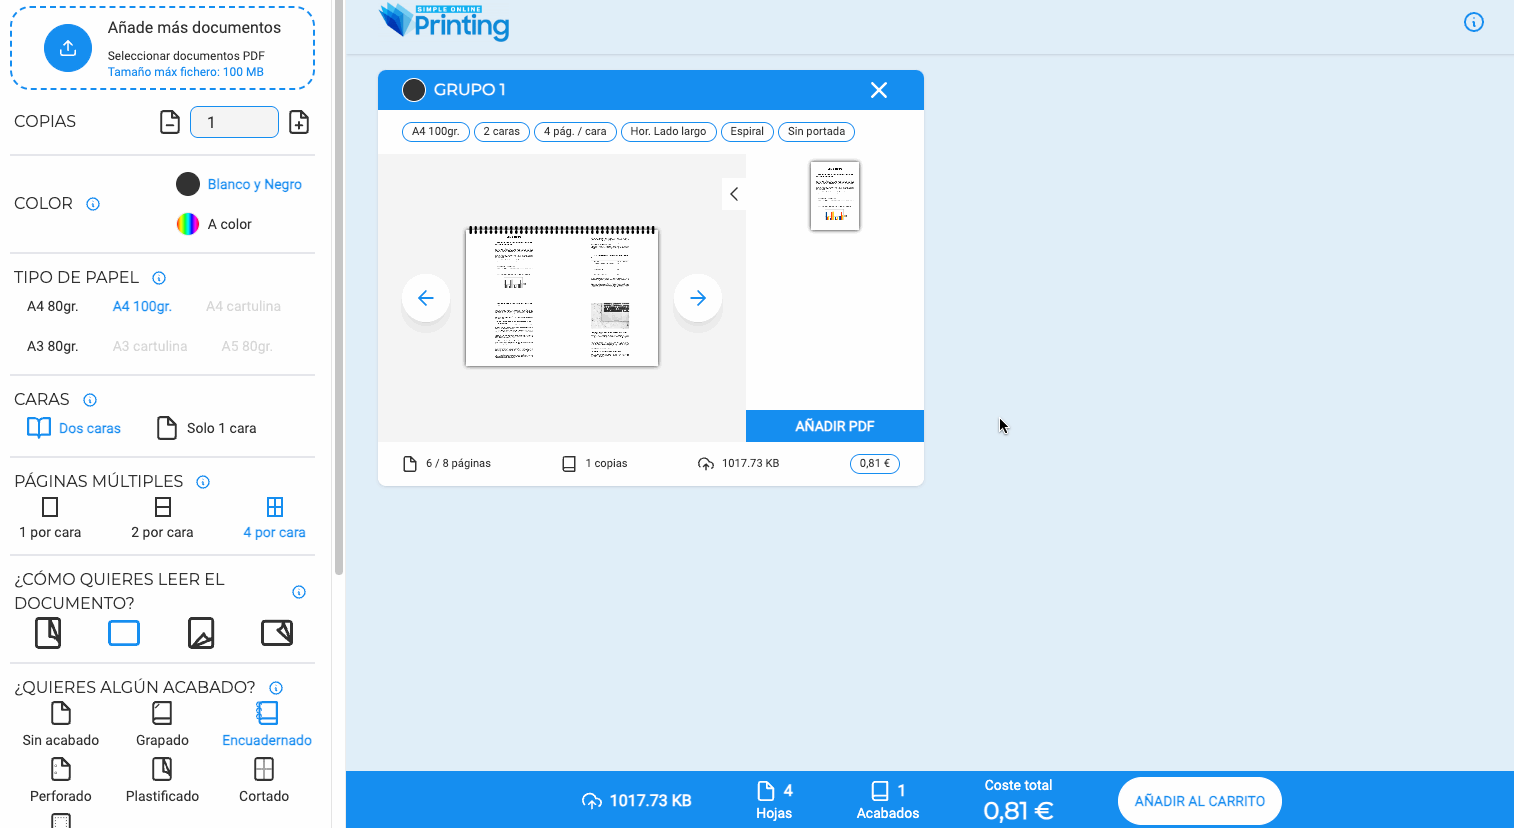Choose A4 100gr. paper type
The width and height of the screenshot is (1514, 828).
[142, 306]
